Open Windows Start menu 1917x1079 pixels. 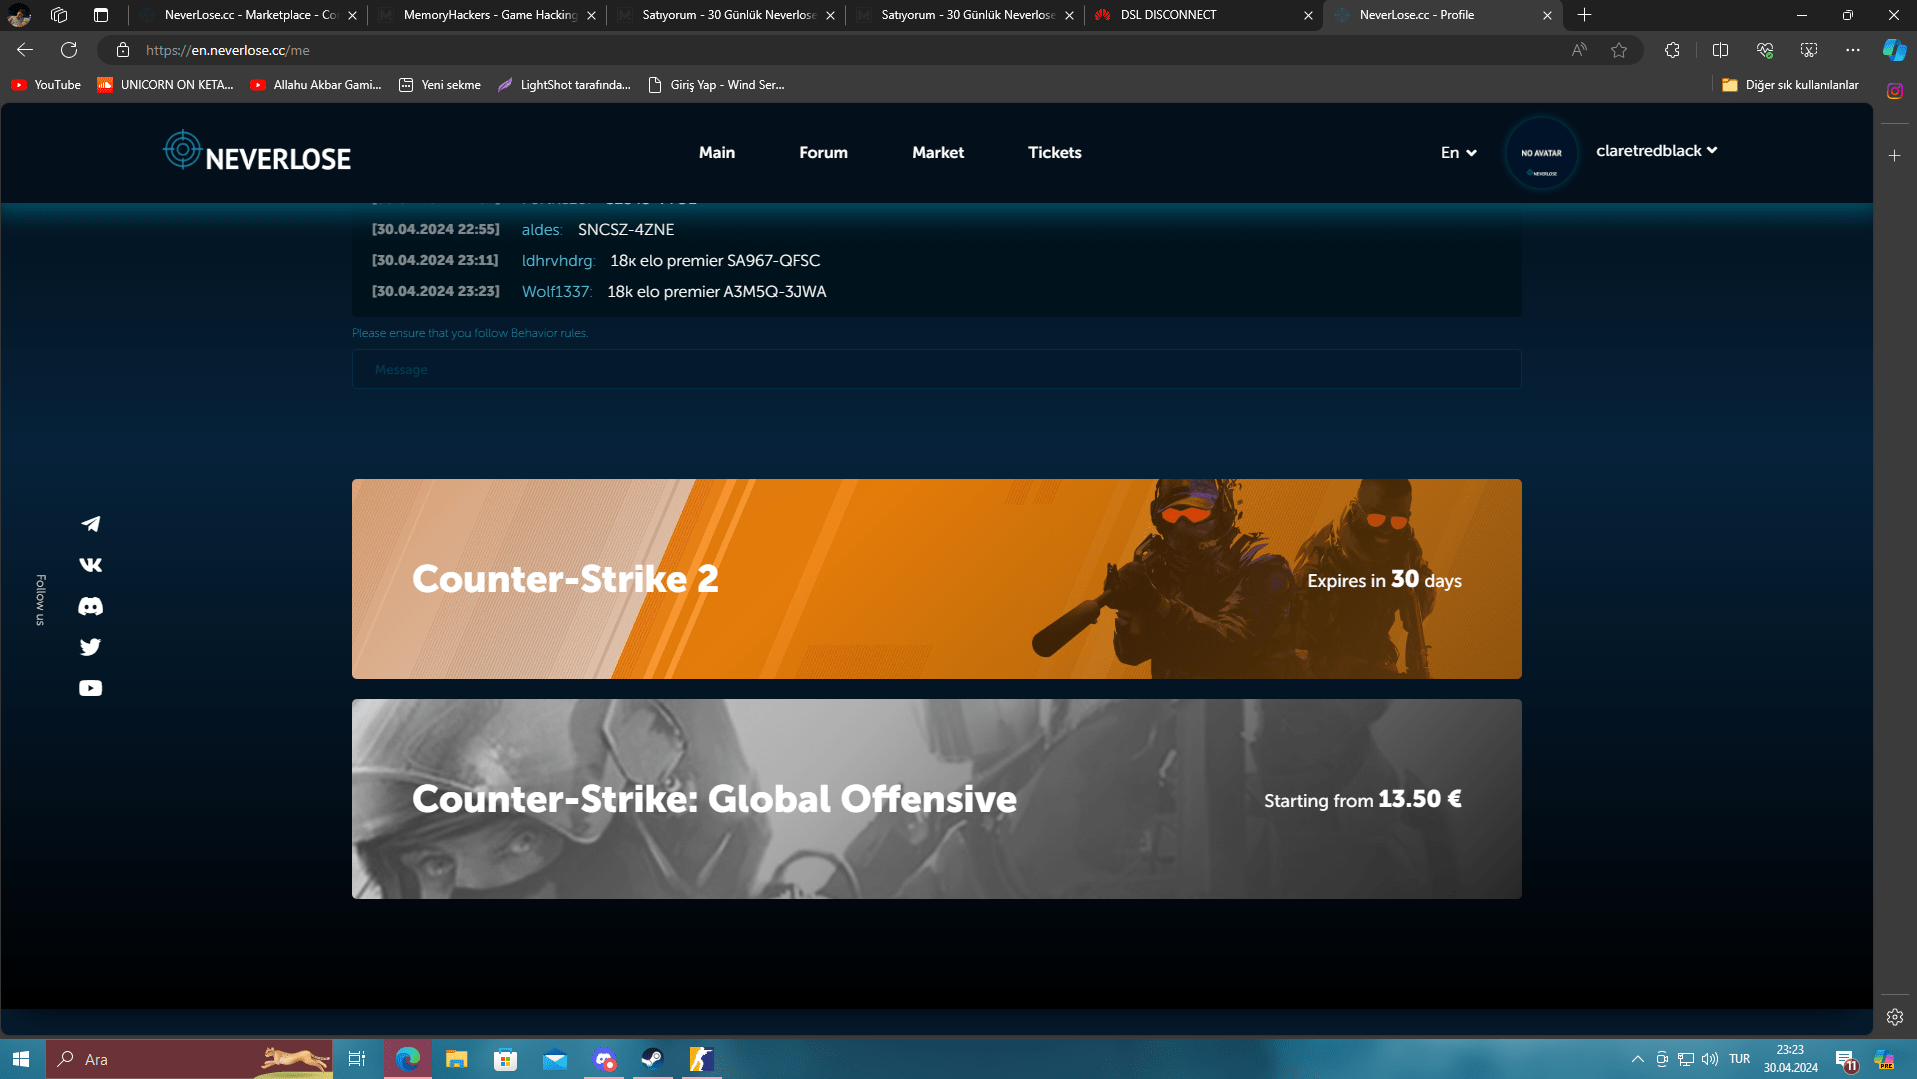pyautogui.click(x=22, y=1059)
